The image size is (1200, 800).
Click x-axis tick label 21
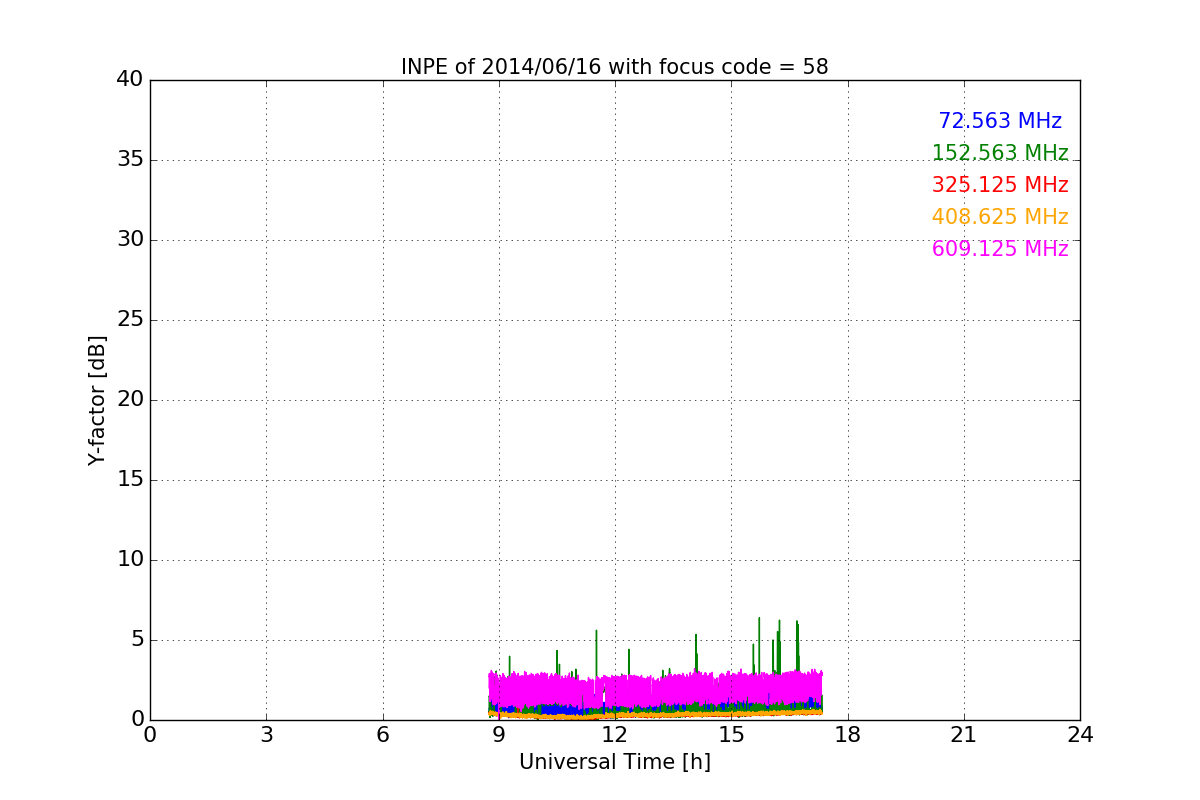pyautogui.click(x=964, y=735)
